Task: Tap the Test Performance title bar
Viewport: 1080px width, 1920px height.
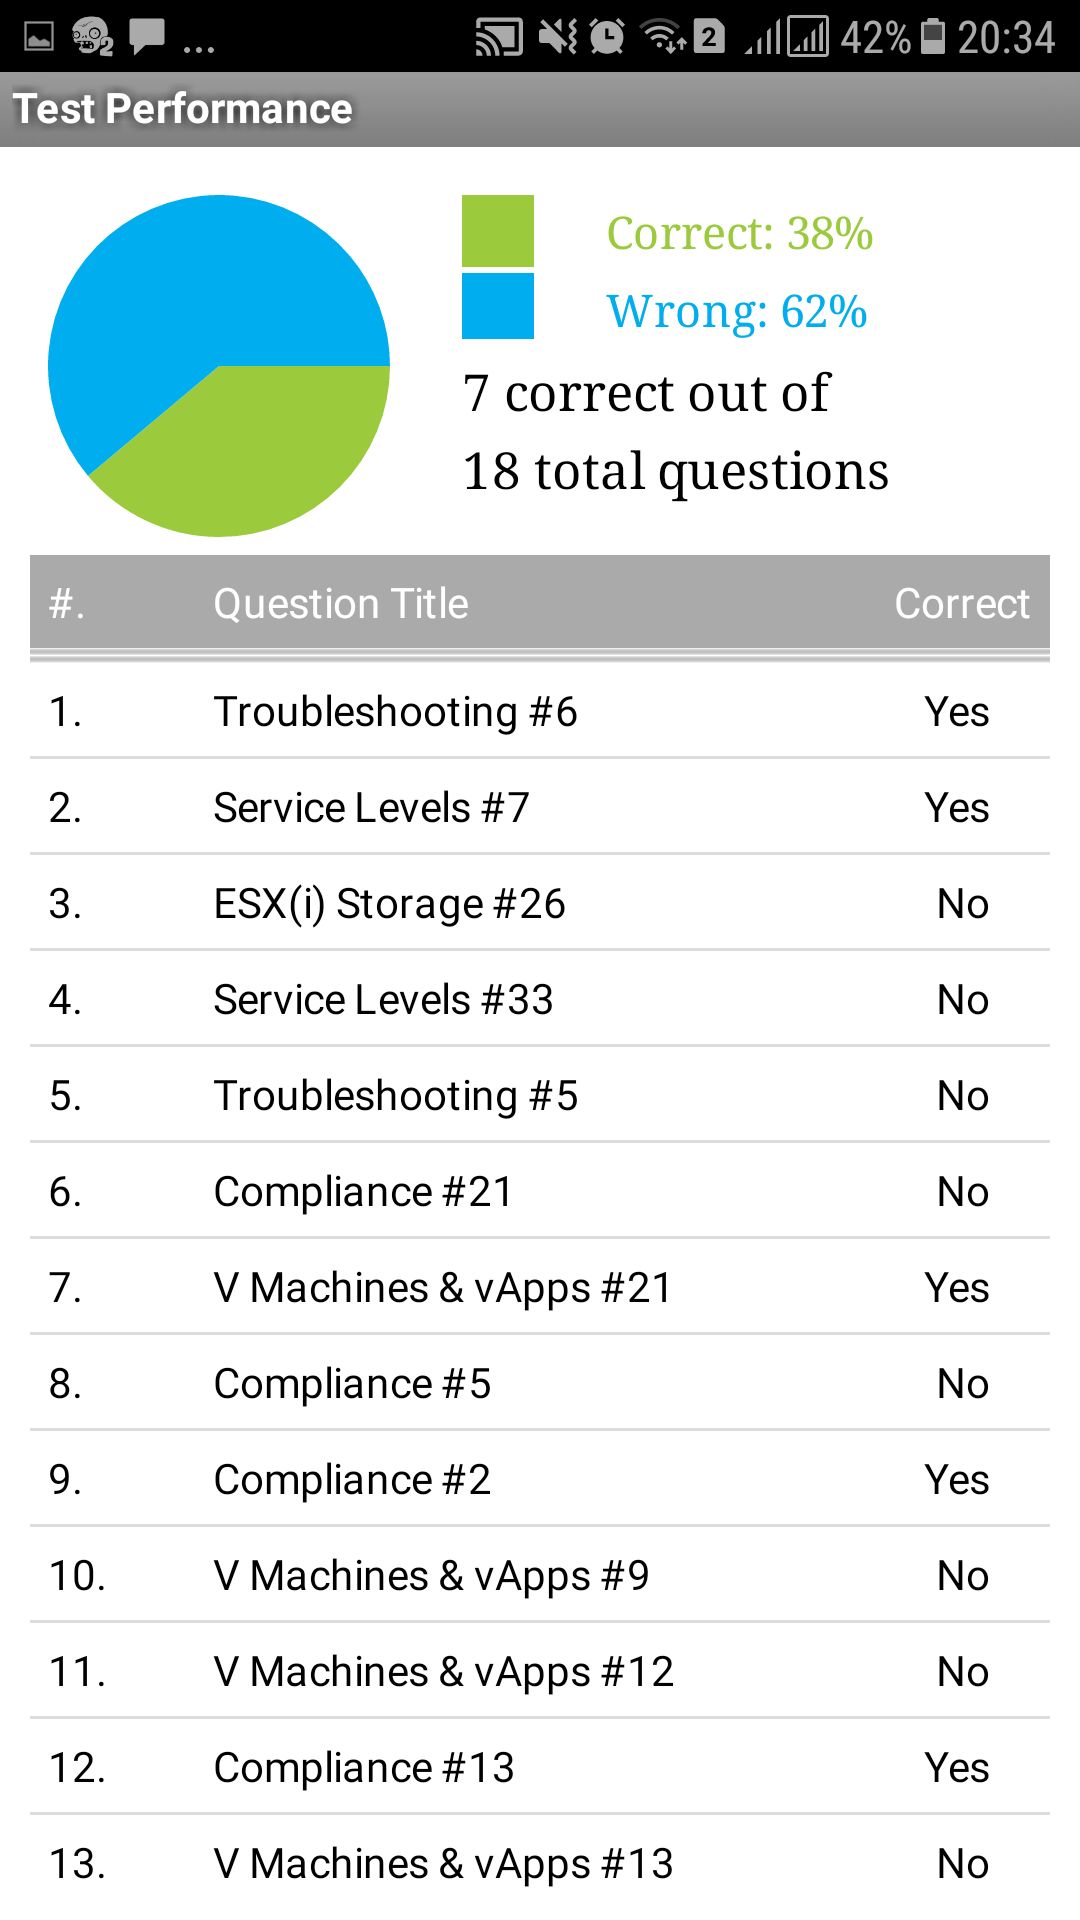Action: [185, 108]
